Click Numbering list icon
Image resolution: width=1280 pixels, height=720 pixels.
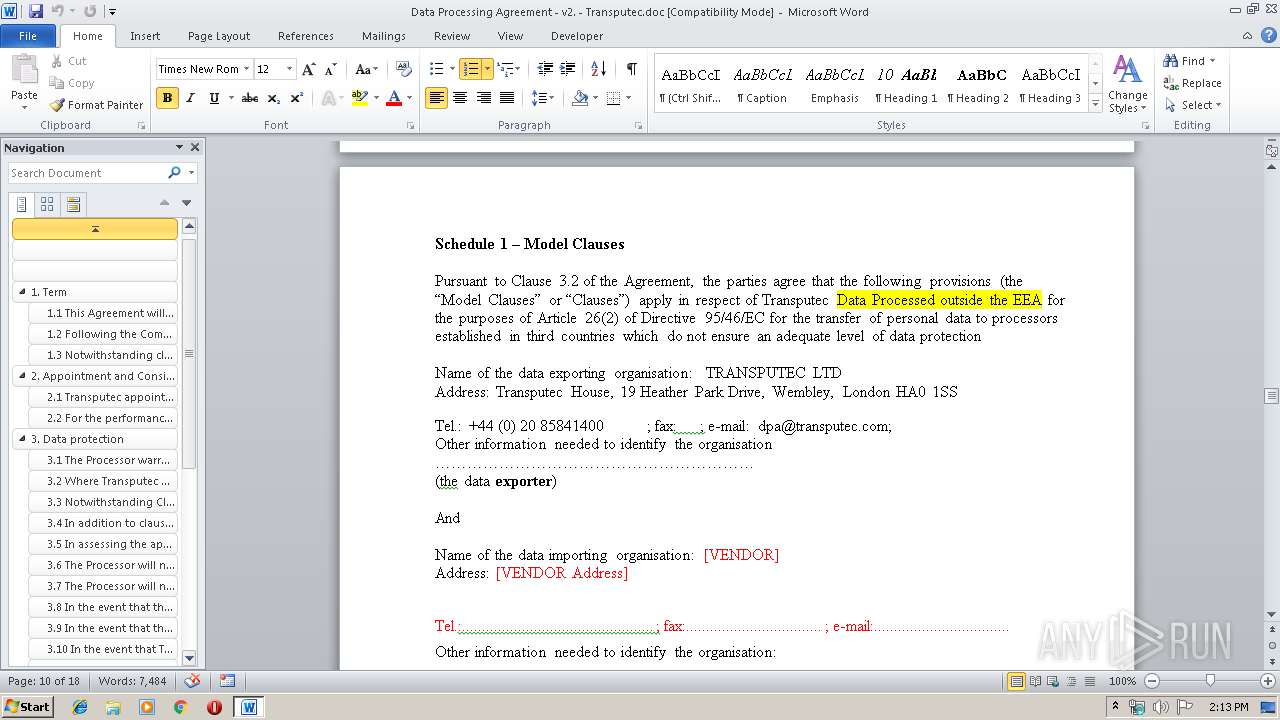coord(470,69)
